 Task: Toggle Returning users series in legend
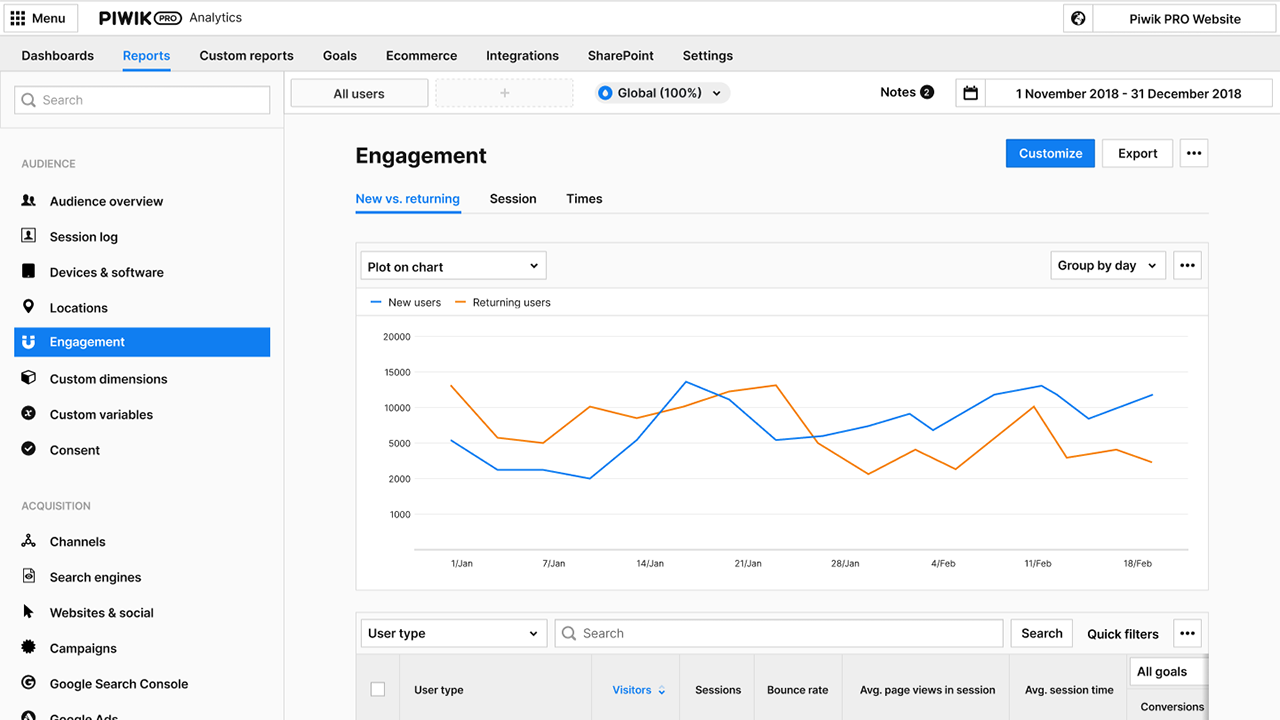tap(502, 302)
